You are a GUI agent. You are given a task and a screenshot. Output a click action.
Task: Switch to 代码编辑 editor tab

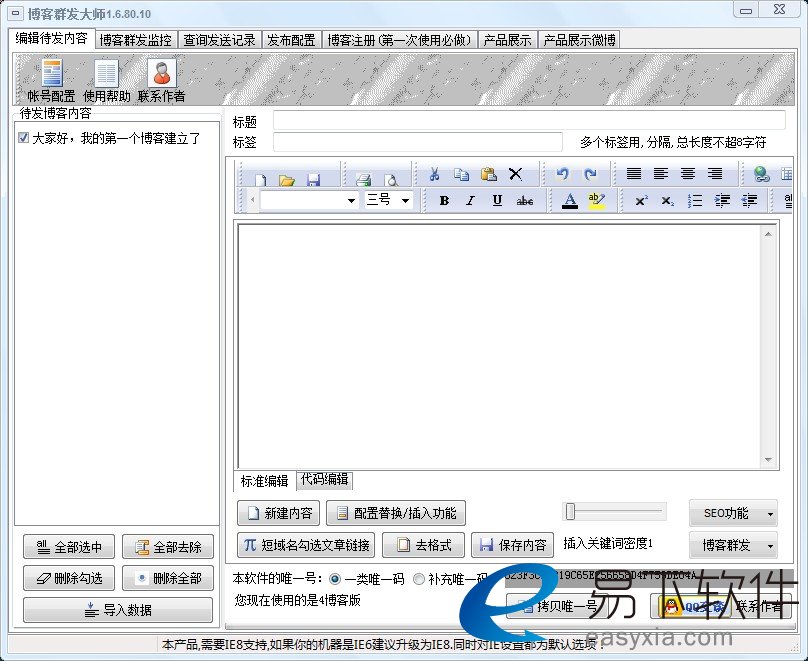point(324,479)
